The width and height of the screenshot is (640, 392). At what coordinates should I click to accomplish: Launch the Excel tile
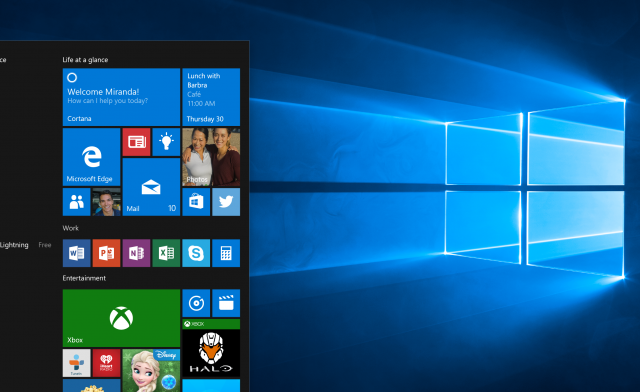point(166,253)
